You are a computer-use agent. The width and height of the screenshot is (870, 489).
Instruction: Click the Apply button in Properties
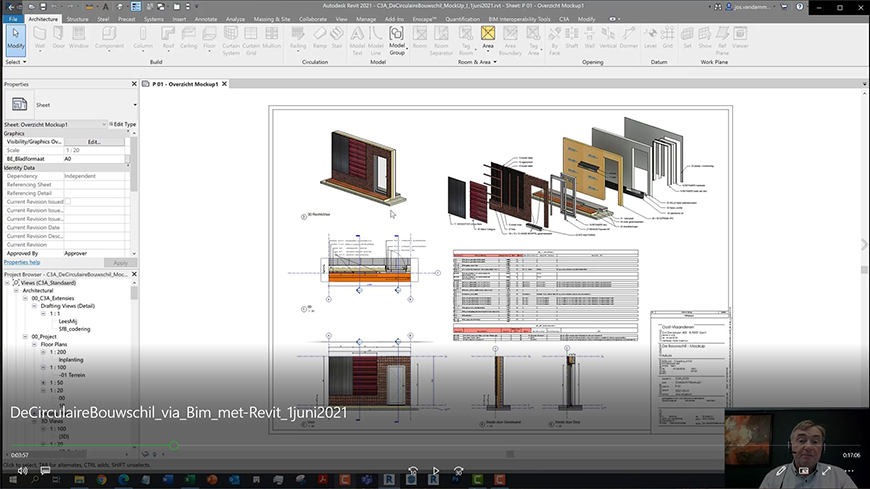[x=120, y=263]
